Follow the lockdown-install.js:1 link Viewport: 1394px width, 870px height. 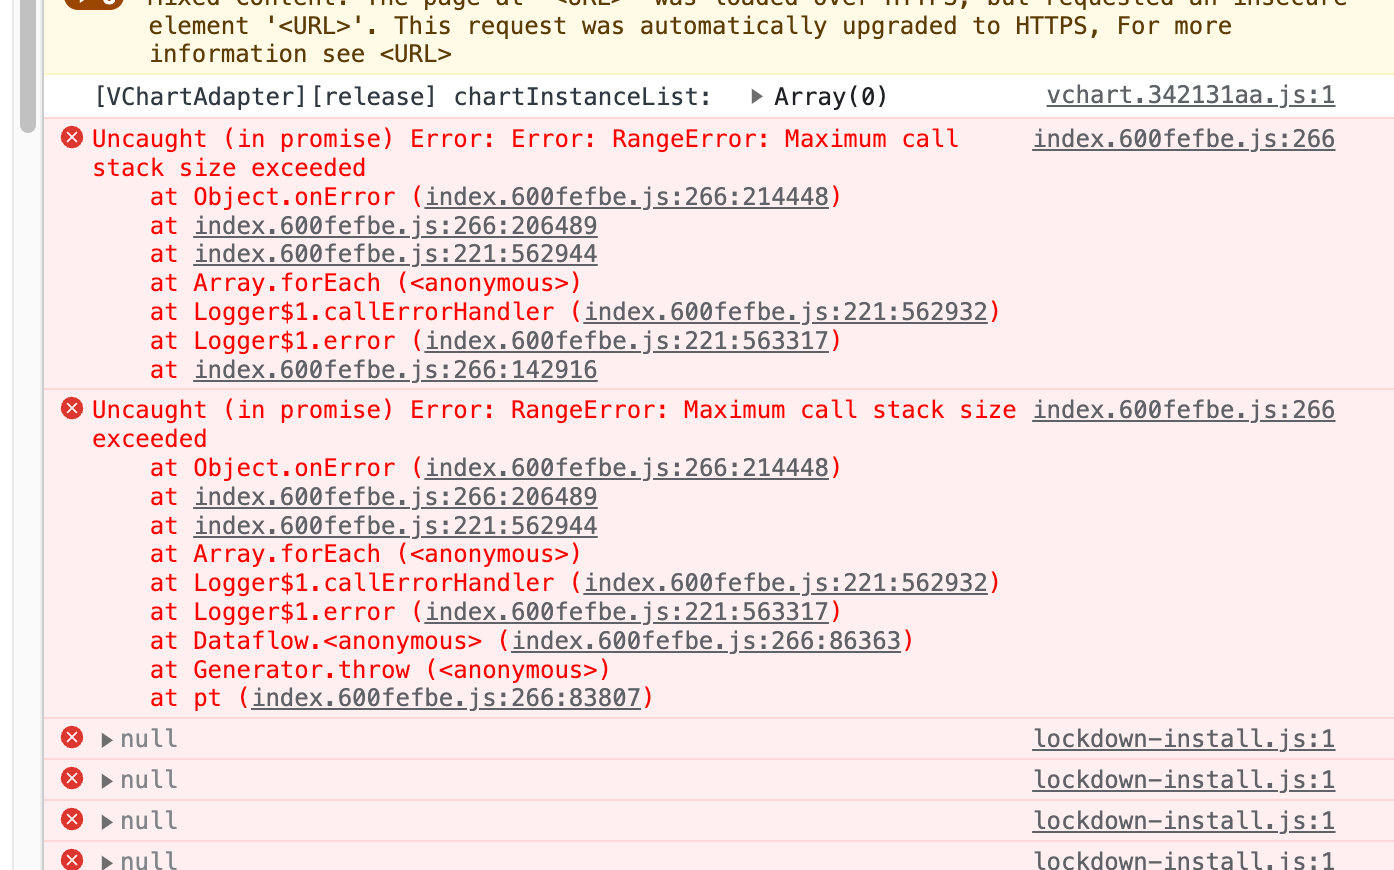1183,738
